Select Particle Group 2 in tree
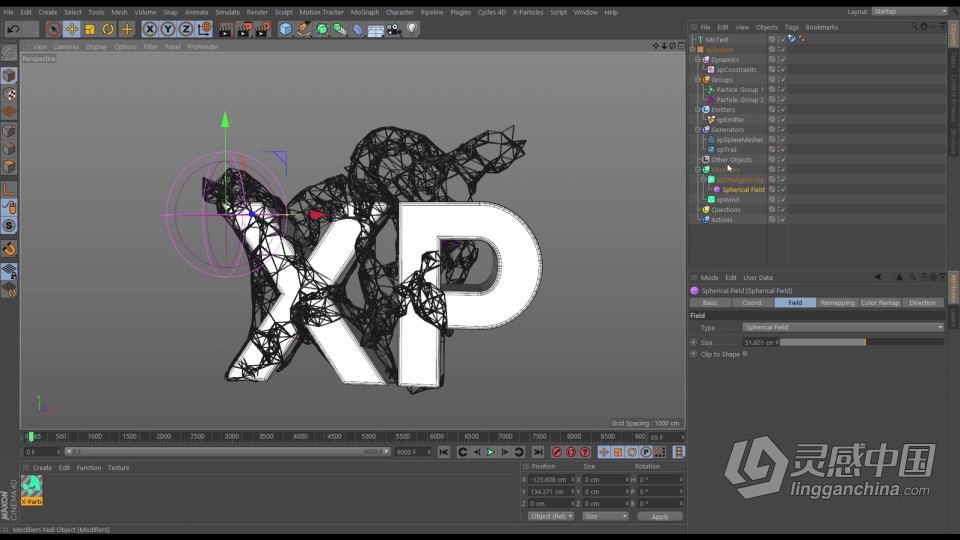 click(x=740, y=99)
